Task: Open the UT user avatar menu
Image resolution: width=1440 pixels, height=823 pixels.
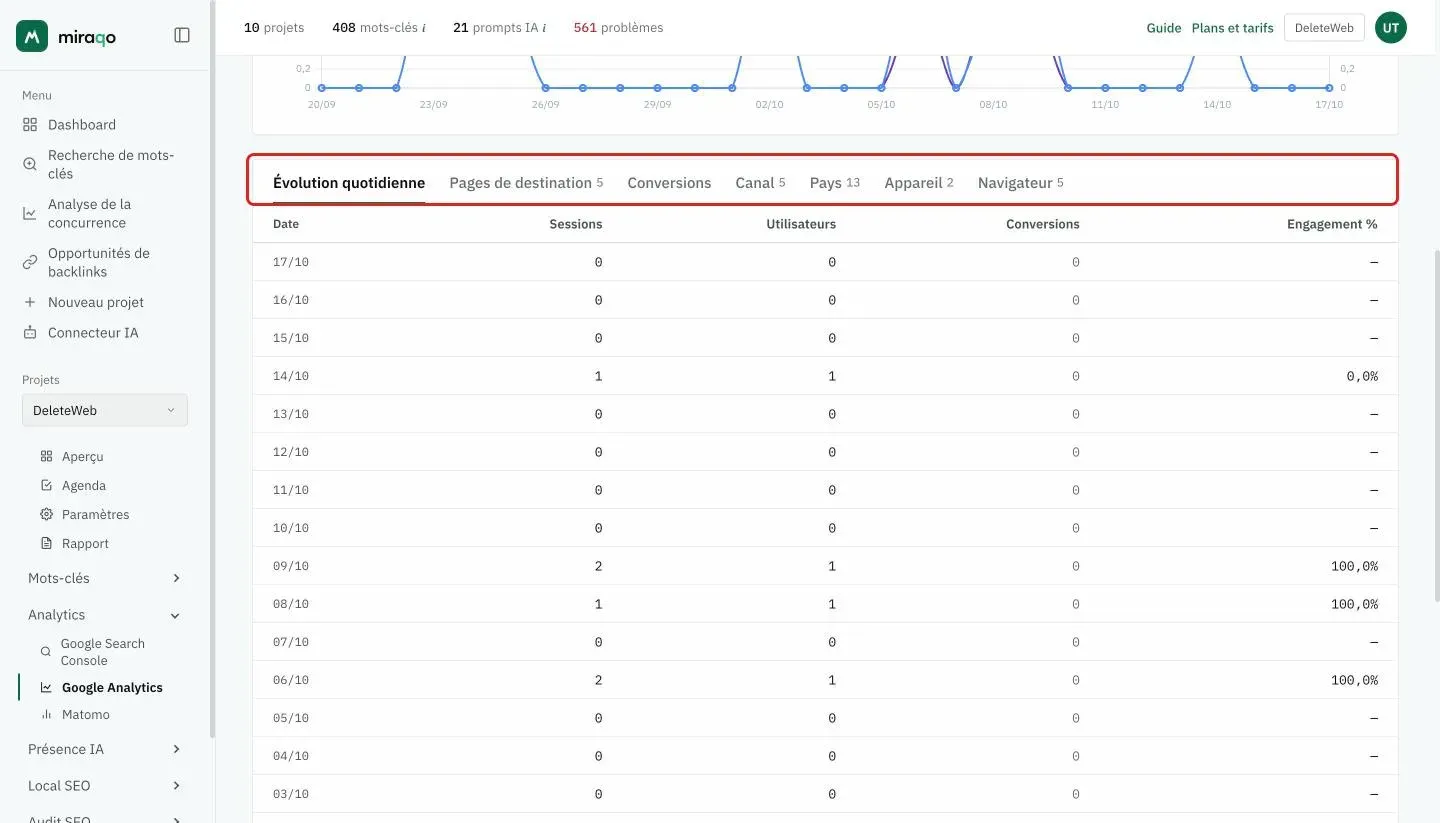Action: 1391,28
